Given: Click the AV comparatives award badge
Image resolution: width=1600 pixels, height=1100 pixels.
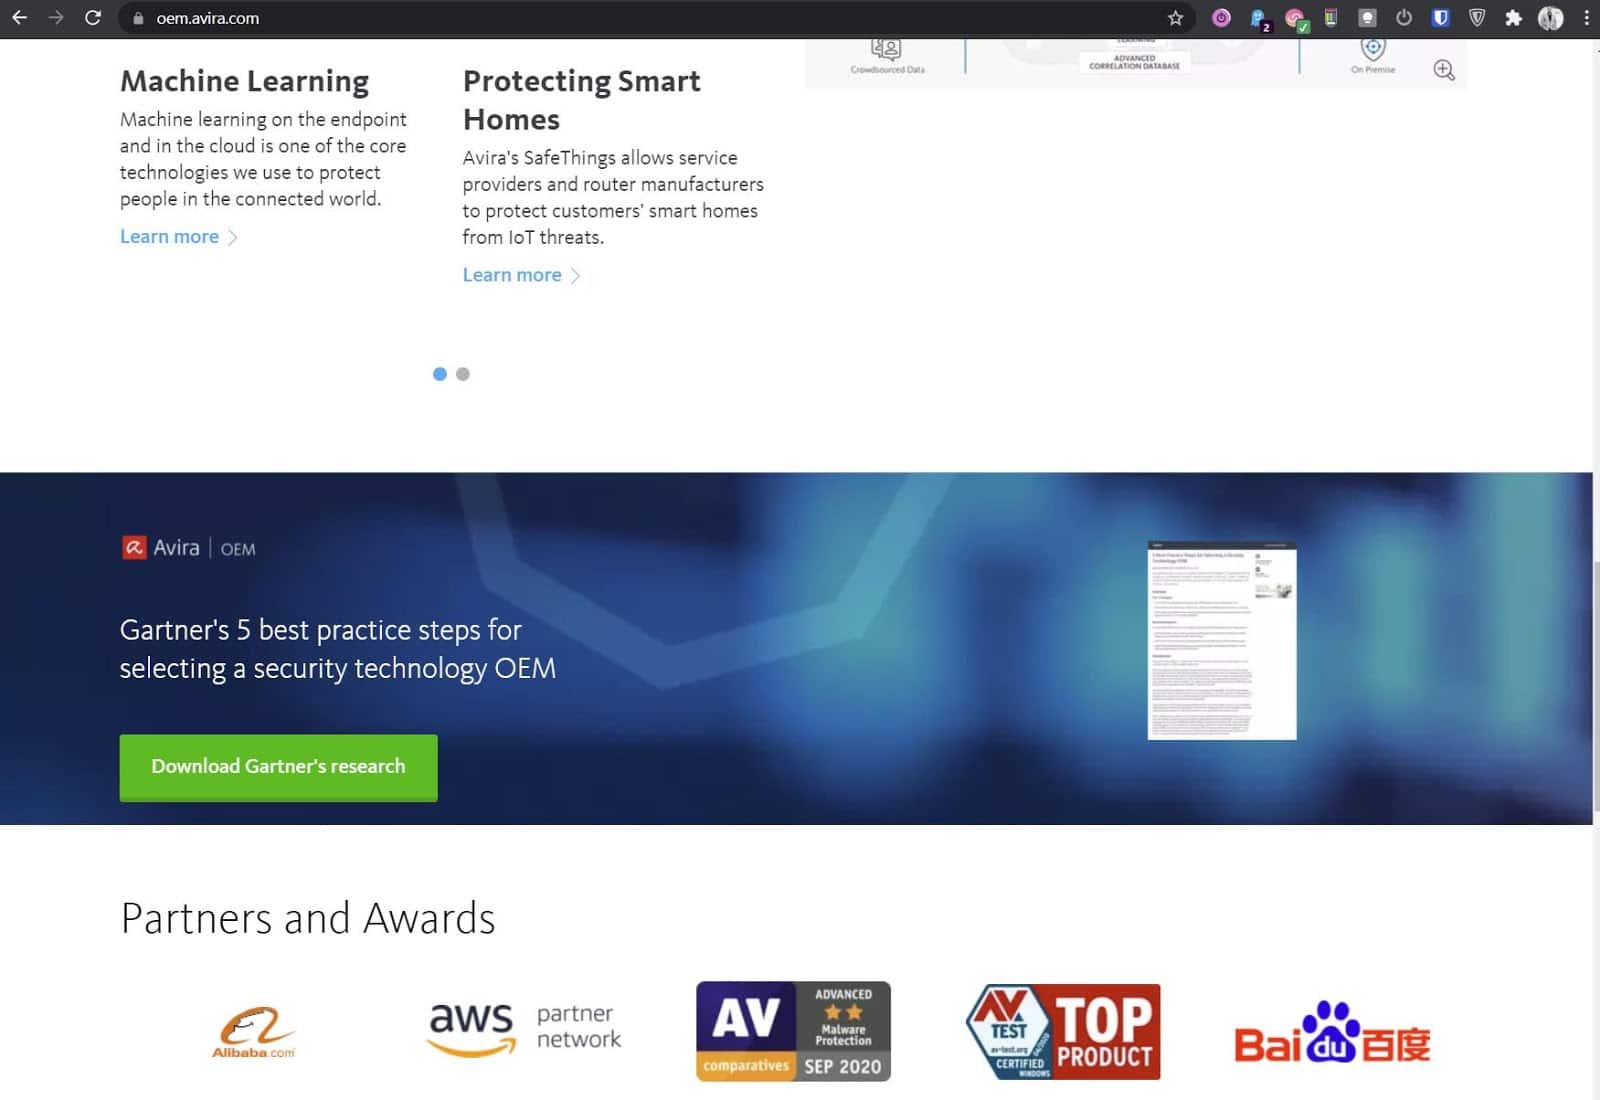Looking at the screenshot, I should coord(793,1031).
